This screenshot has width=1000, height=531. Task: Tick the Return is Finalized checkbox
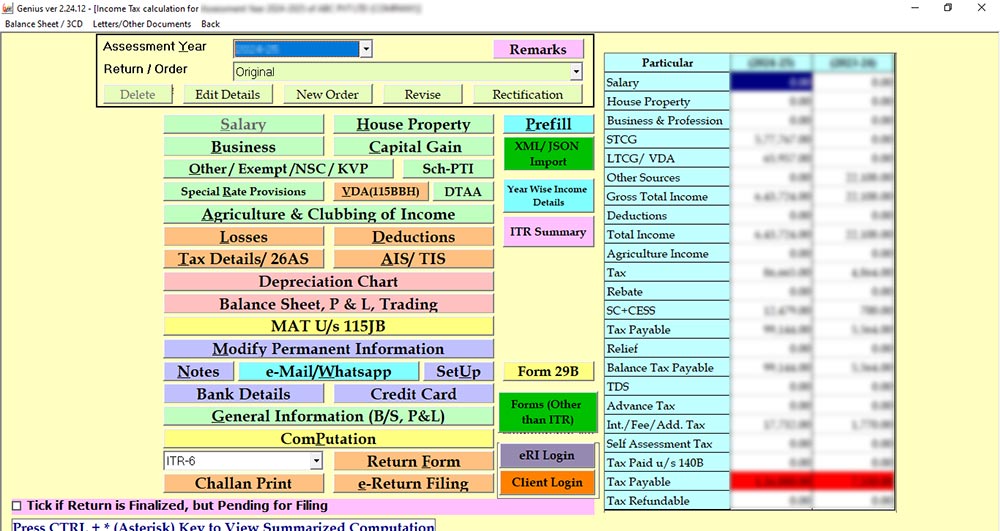(x=16, y=506)
